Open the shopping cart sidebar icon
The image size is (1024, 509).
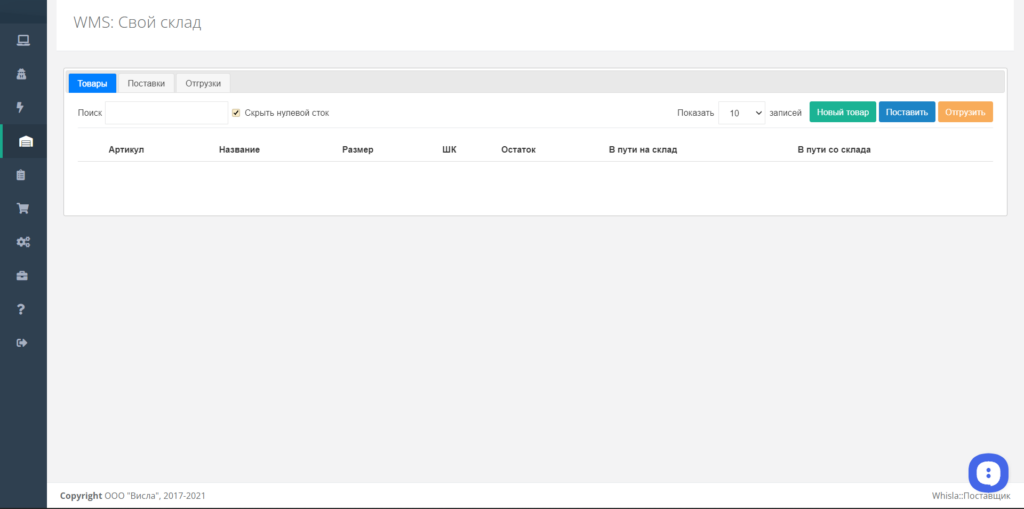[x=23, y=208]
